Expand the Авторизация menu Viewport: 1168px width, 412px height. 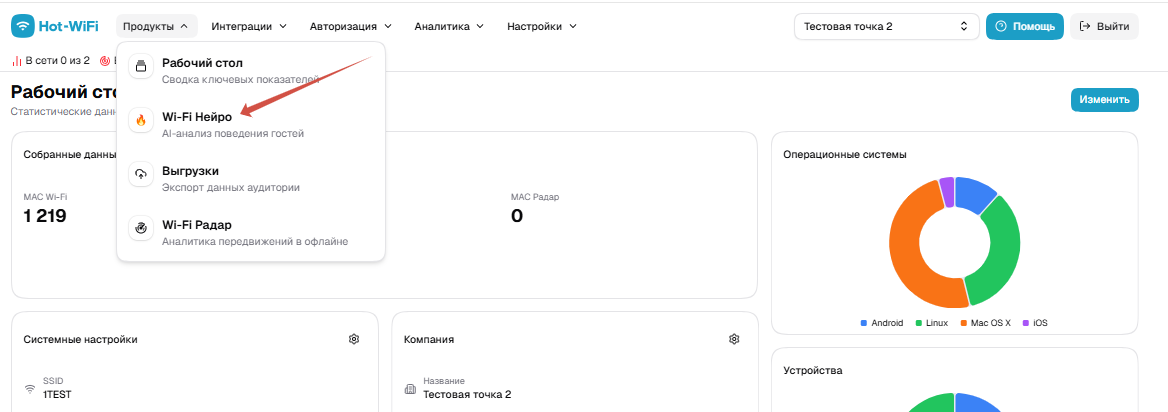click(350, 26)
